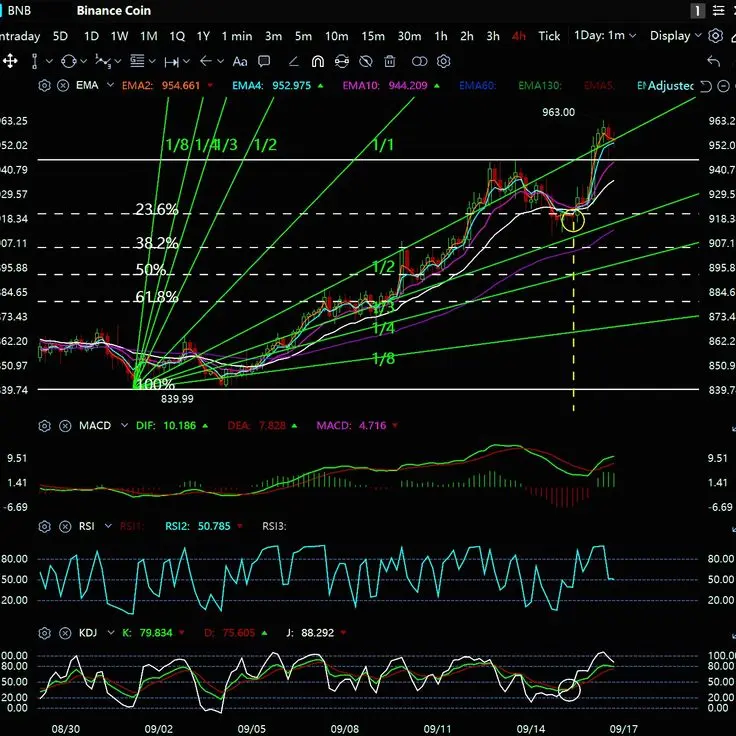Switch to the 1Q timeframe
The image size is (736, 736).
pyautogui.click(x=177, y=36)
